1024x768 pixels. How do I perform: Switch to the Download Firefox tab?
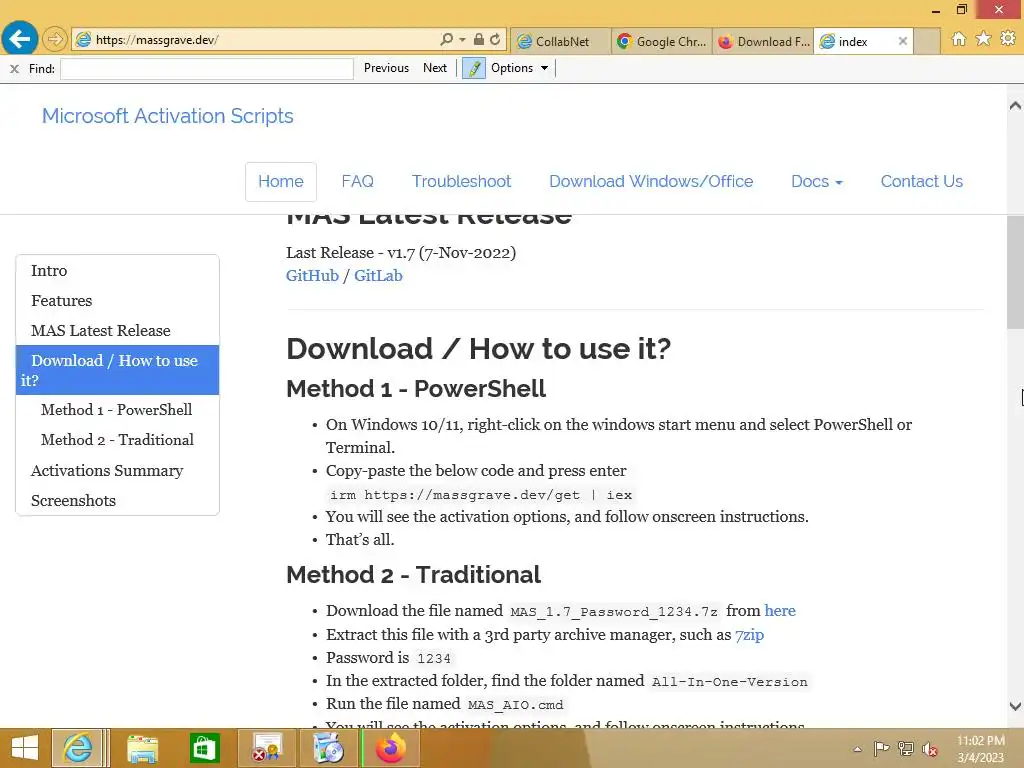click(x=763, y=41)
